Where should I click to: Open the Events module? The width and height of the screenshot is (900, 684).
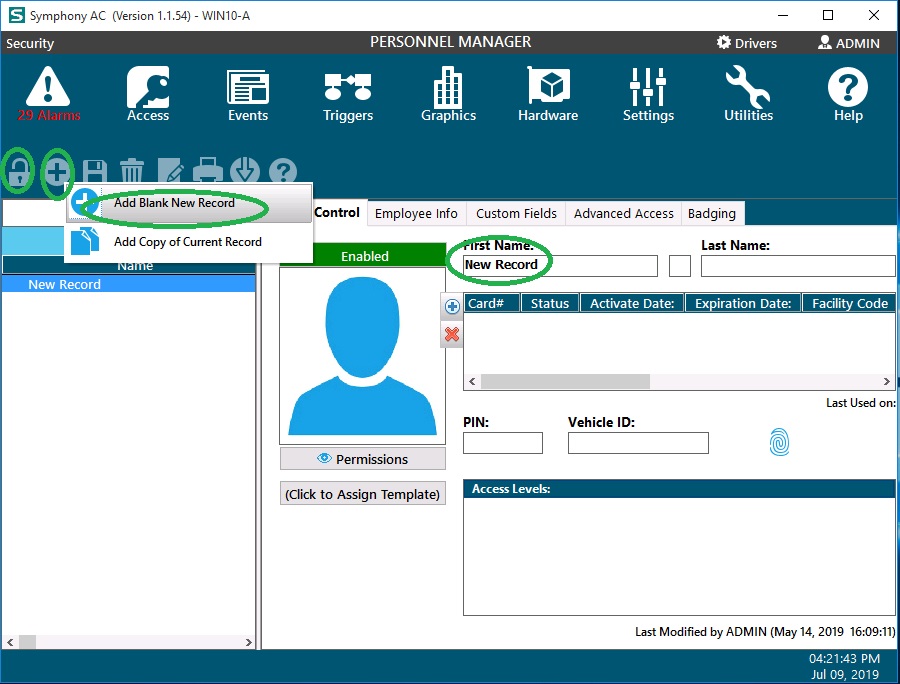pos(248,94)
